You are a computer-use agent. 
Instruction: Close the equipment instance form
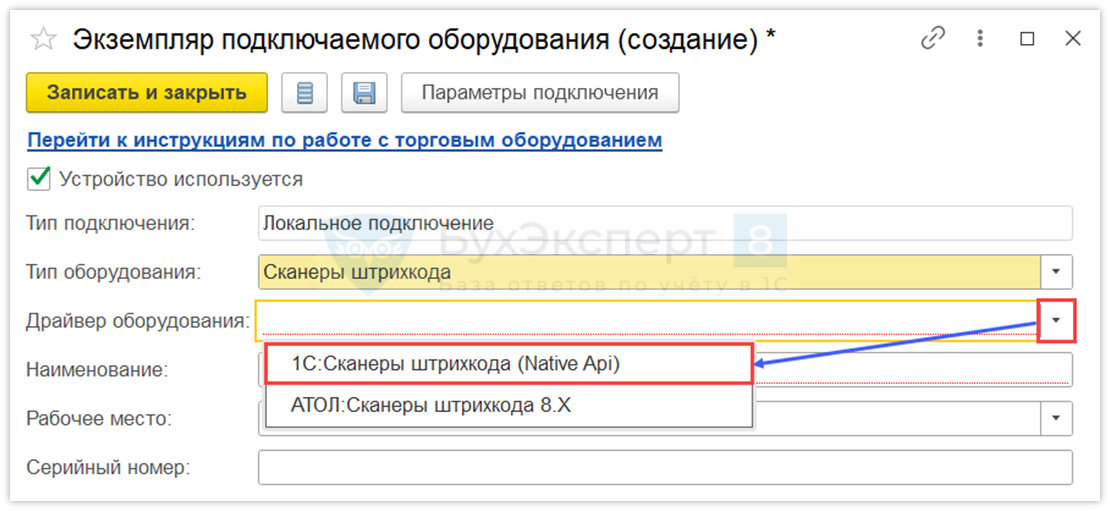1072,39
